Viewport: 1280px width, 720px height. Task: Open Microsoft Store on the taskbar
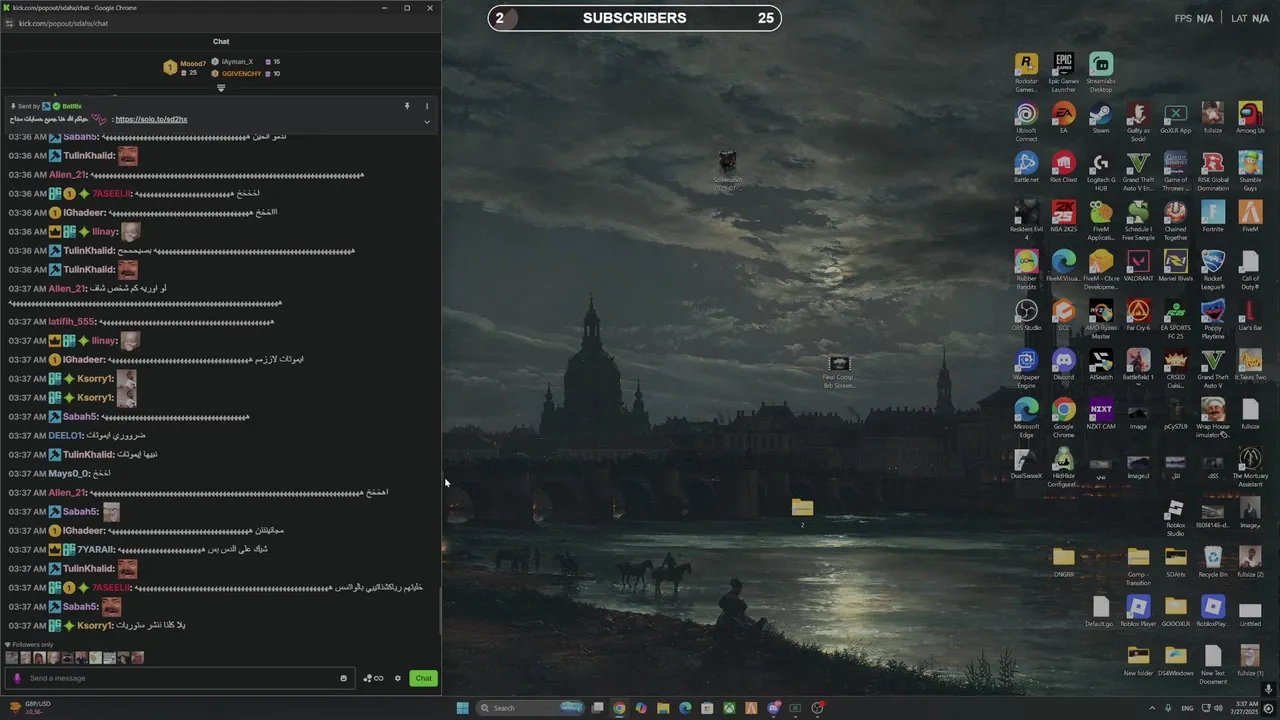coord(707,708)
